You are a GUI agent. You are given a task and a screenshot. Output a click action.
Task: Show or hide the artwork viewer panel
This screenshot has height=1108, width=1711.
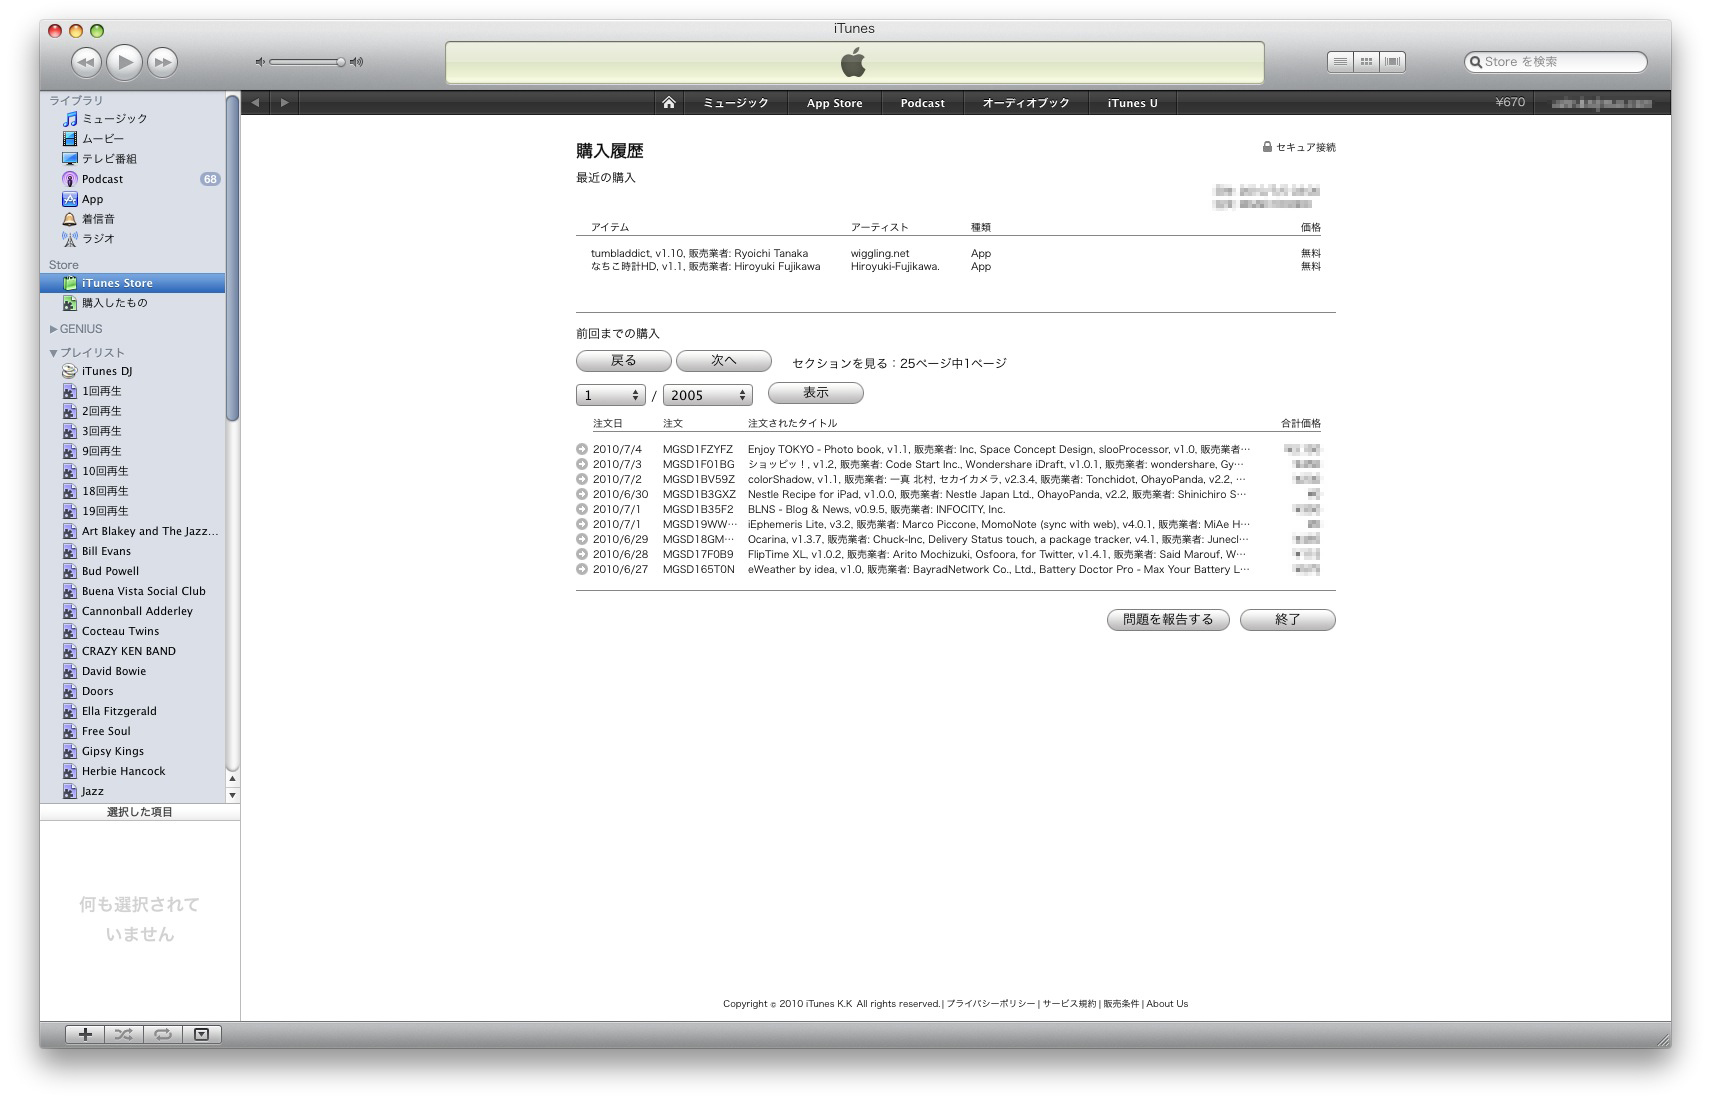pyautogui.click(x=201, y=1034)
